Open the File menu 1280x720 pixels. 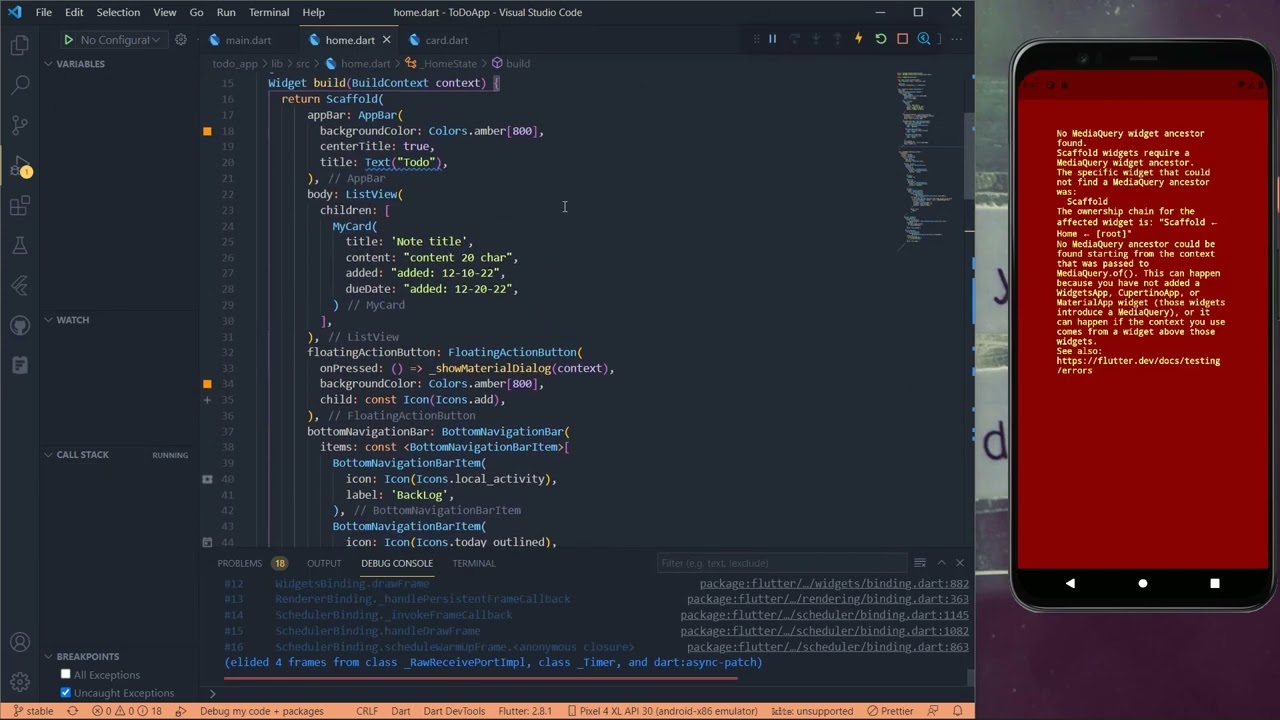(44, 12)
